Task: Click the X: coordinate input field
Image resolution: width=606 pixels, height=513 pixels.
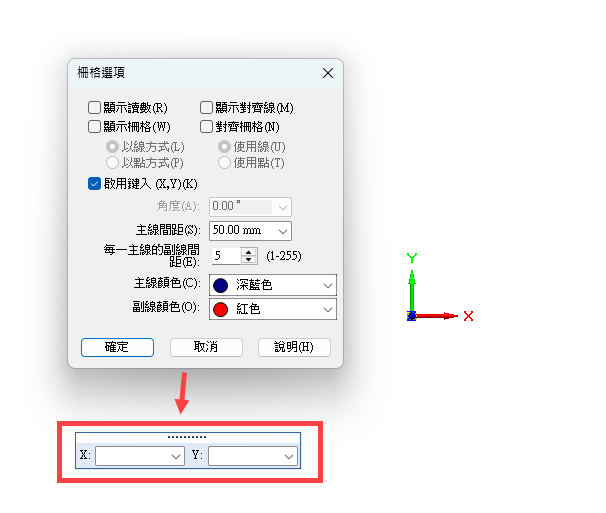Action: pyautogui.click(x=140, y=456)
